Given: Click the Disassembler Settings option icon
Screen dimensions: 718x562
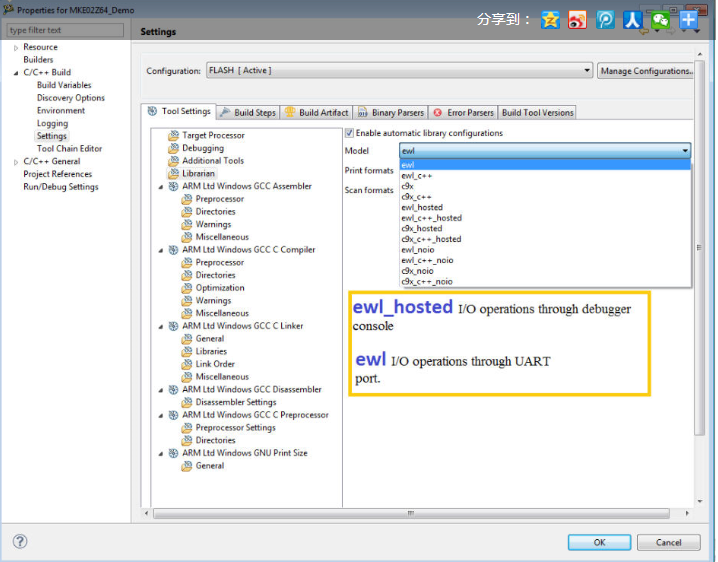Looking at the screenshot, I should coord(187,402).
